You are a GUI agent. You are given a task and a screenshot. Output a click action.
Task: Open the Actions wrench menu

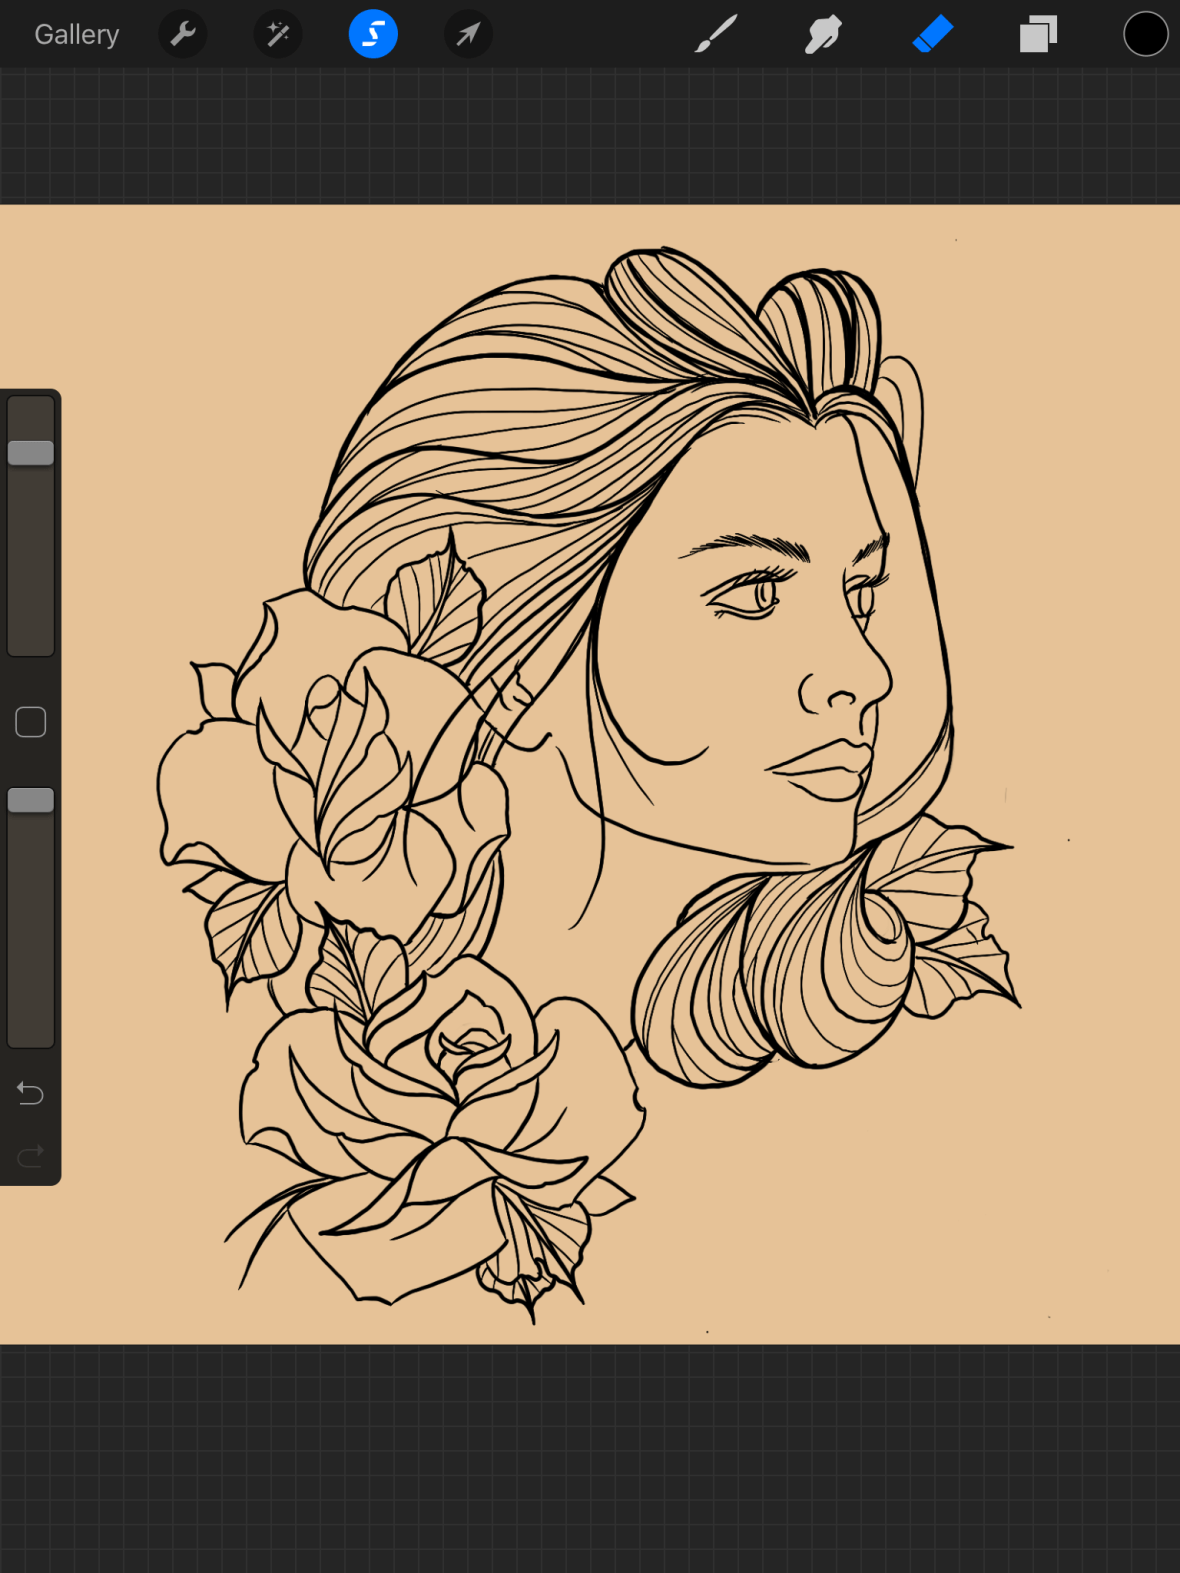pos(183,35)
